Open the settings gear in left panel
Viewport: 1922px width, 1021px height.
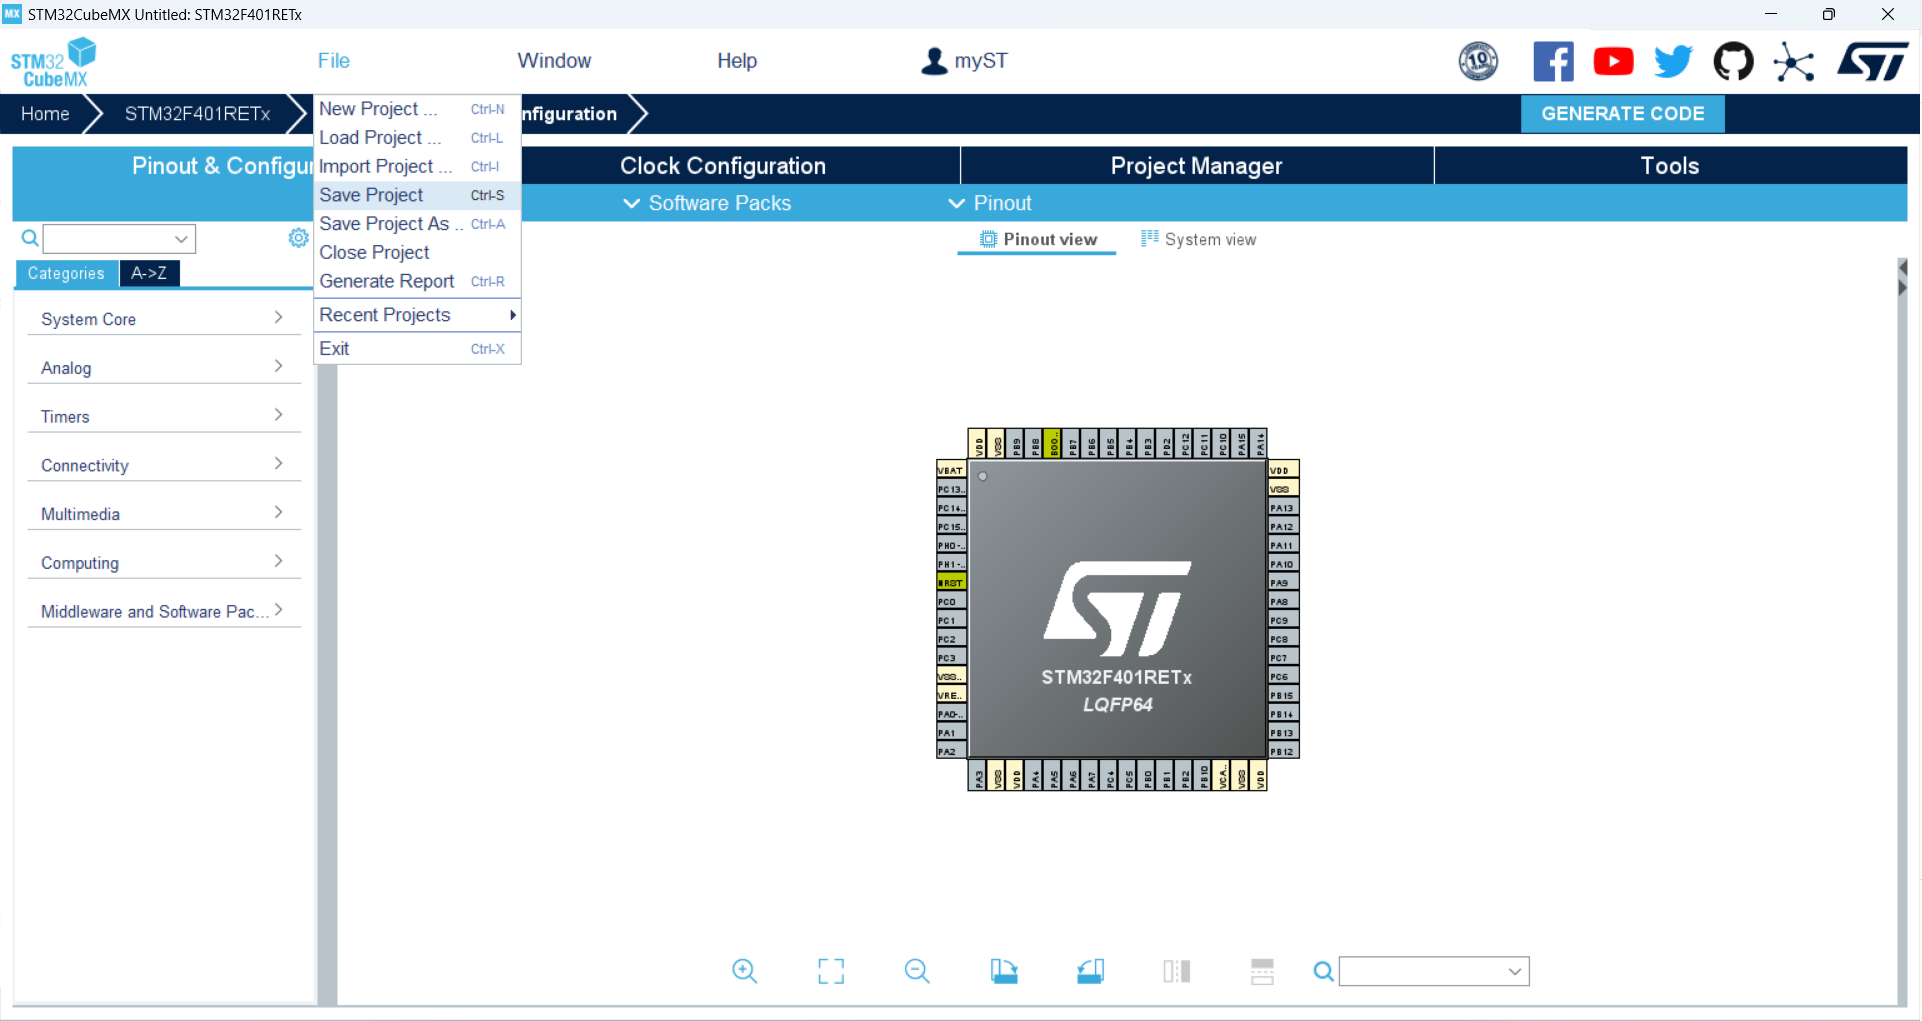pos(298,238)
